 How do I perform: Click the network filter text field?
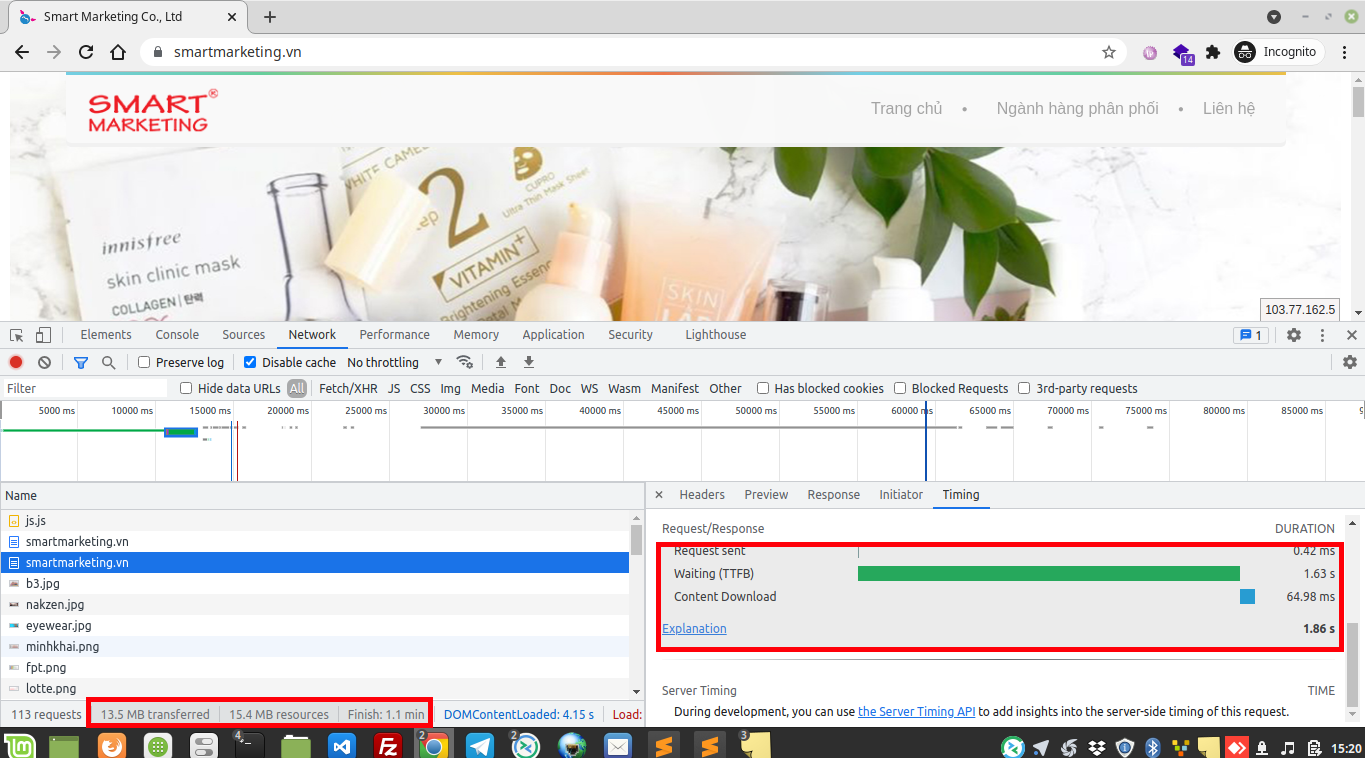pyautogui.click(x=85, y=388)
